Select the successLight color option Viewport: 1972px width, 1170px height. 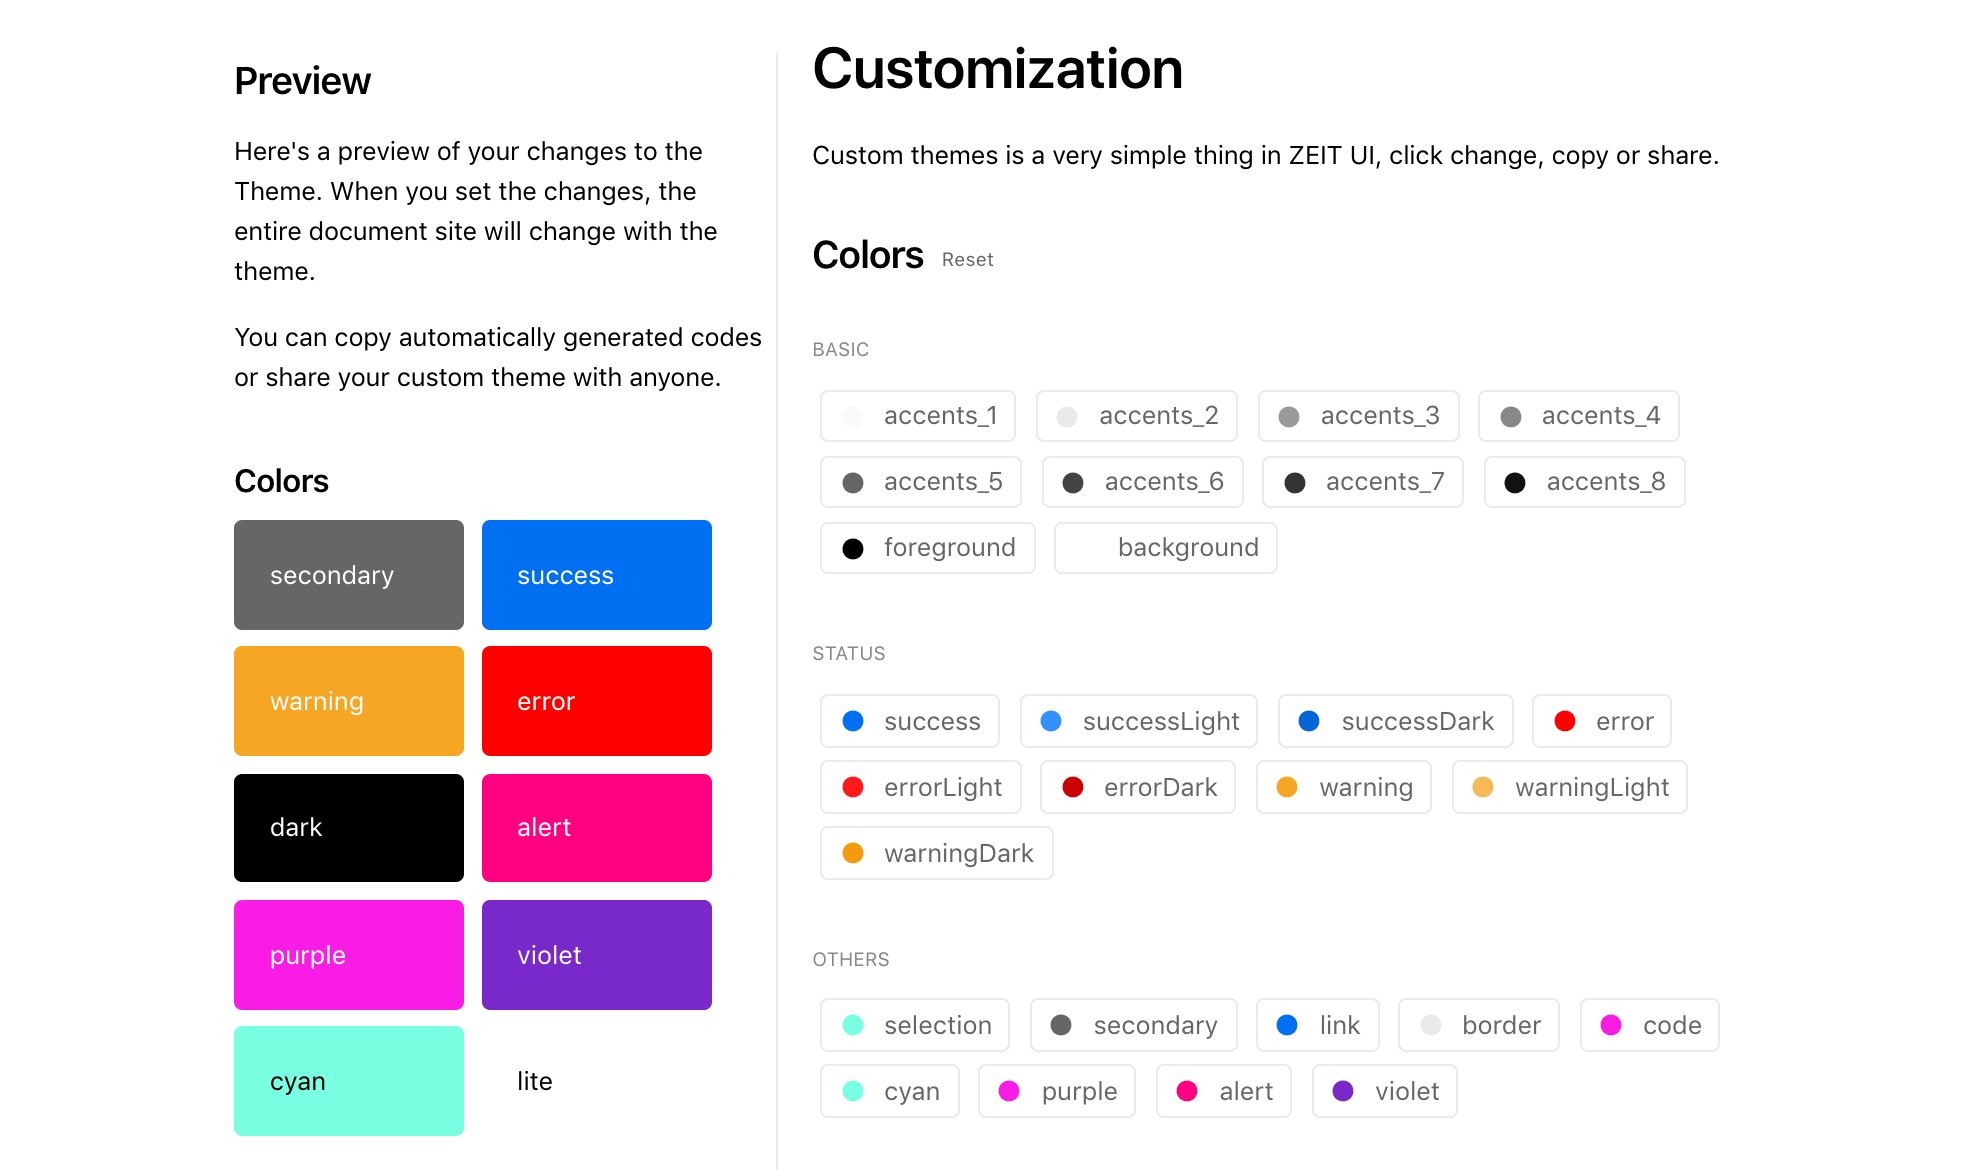(x=1138, y=721)
